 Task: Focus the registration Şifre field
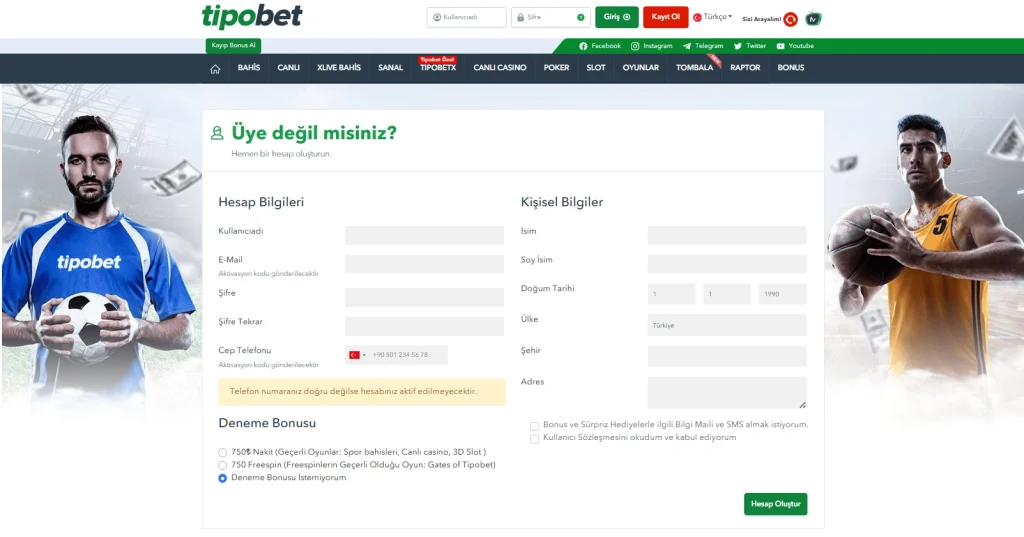point(424,297)
